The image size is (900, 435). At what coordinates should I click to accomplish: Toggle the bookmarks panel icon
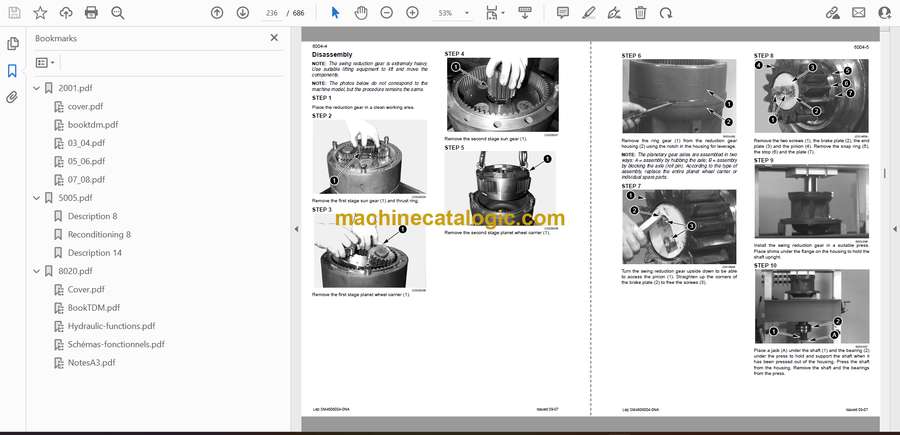(12, 71)
